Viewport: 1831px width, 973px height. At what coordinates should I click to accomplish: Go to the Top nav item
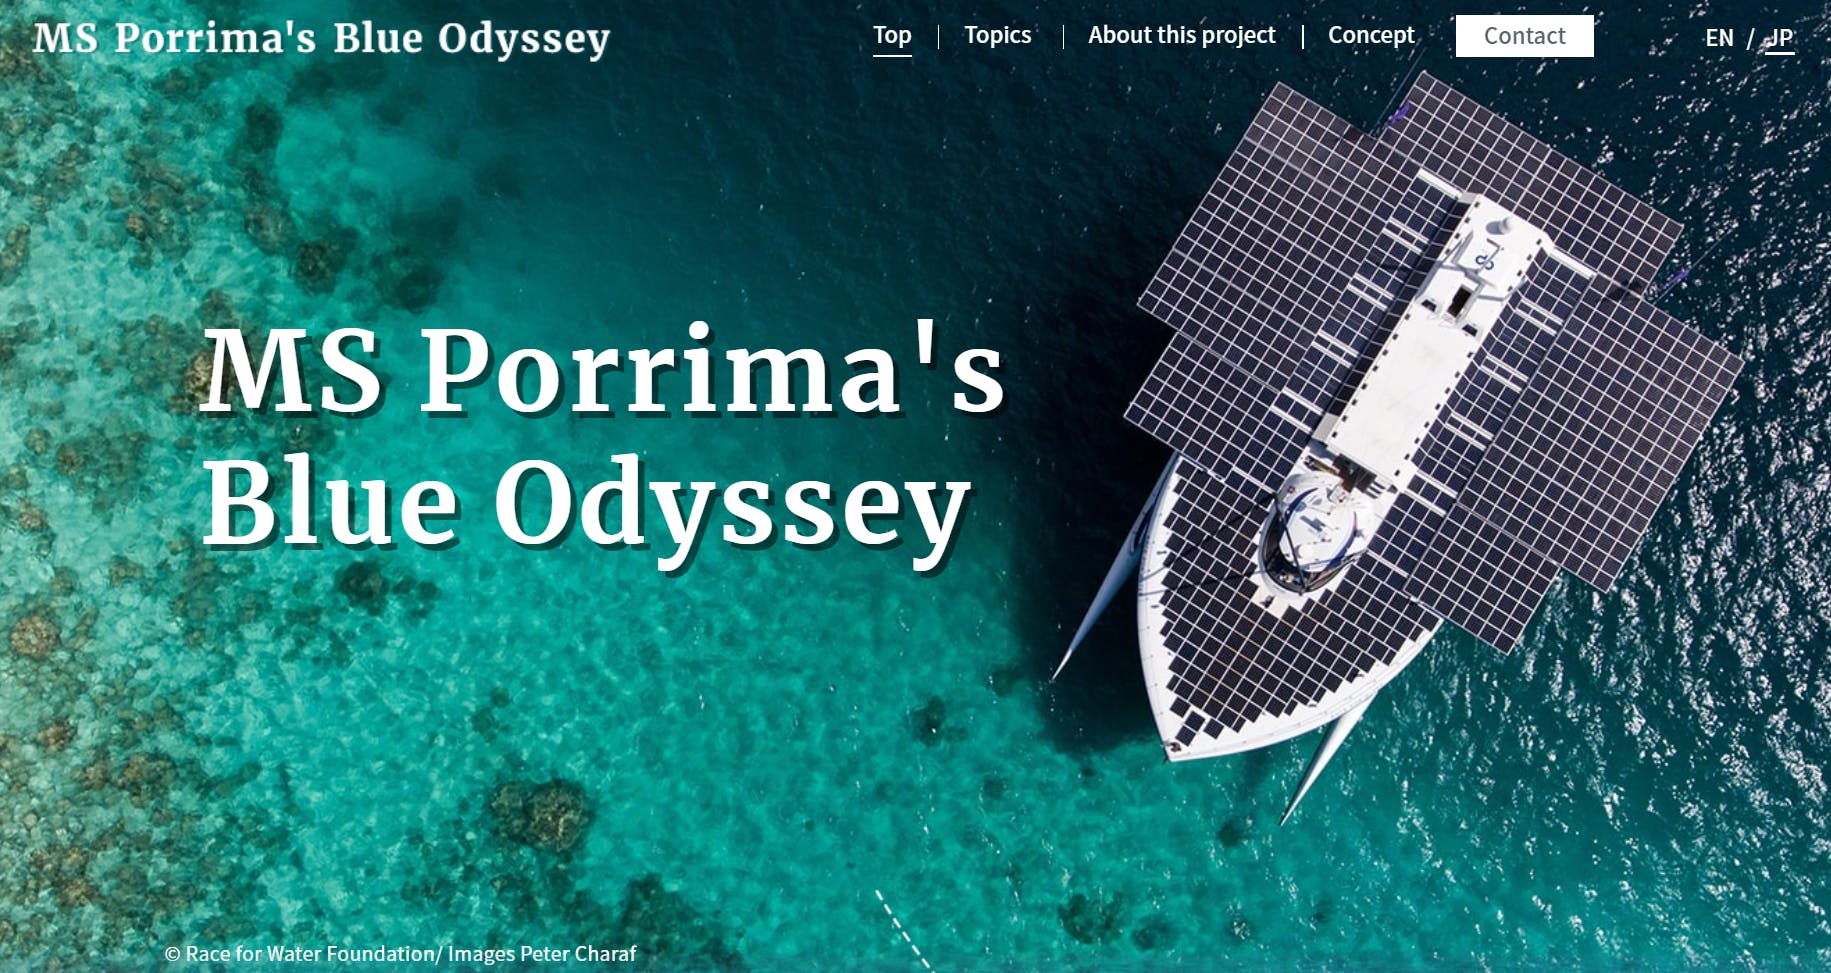[x=892, y=36]
